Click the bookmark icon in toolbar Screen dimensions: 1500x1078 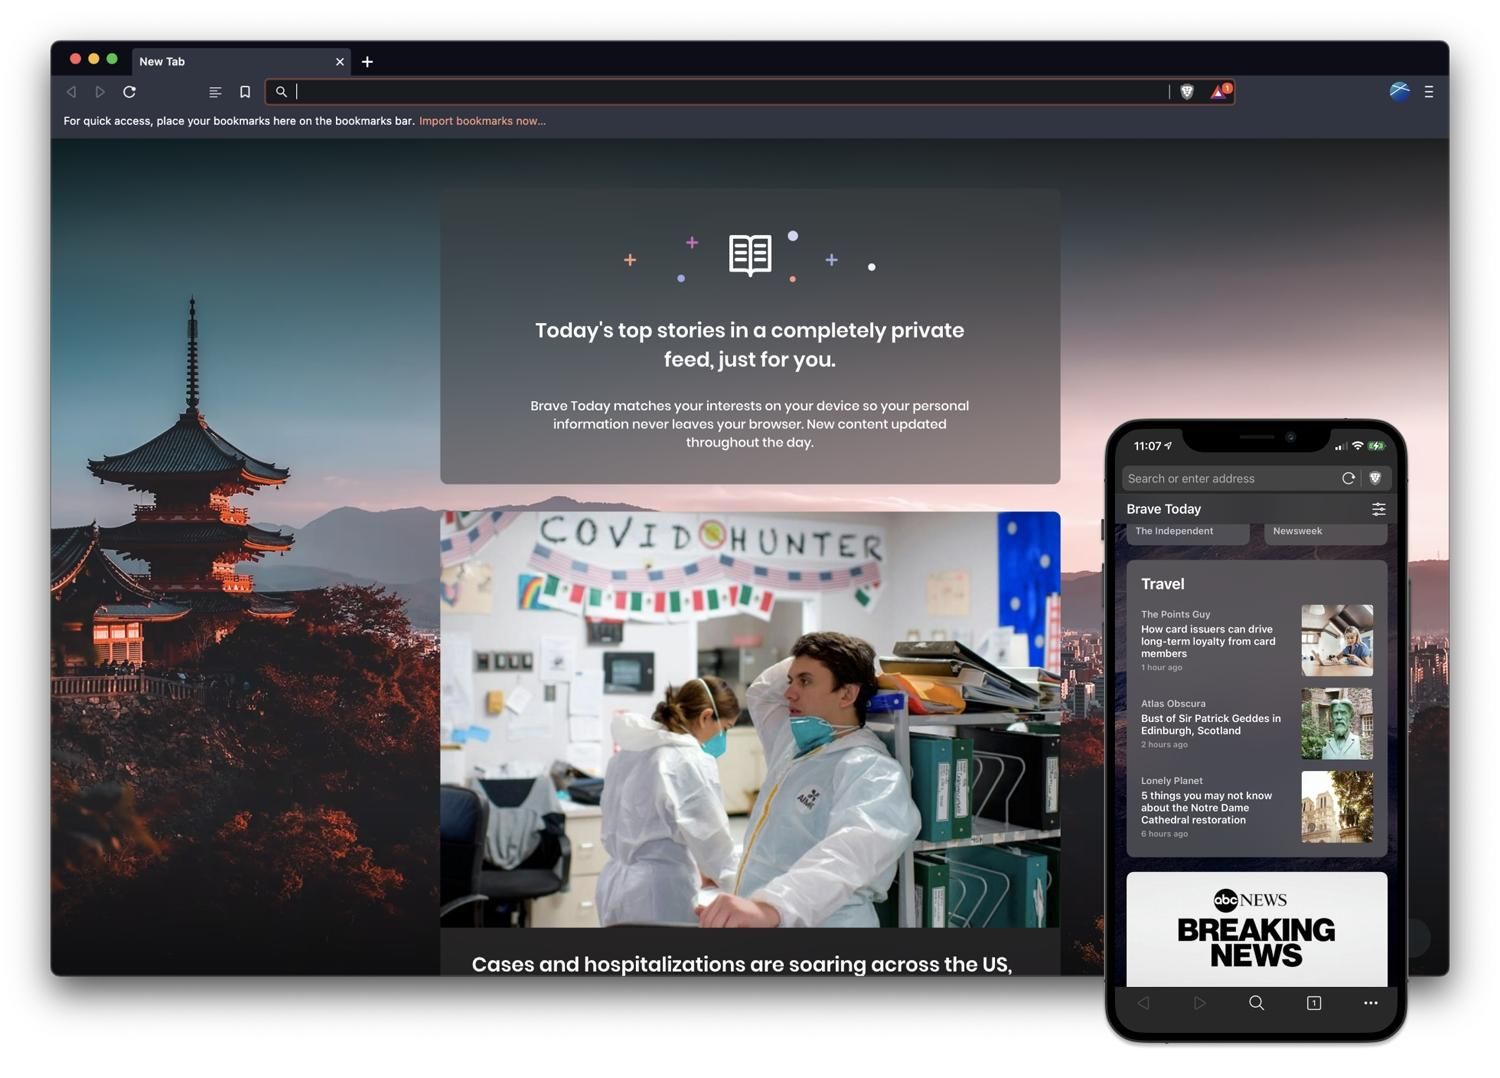(245, 92)
